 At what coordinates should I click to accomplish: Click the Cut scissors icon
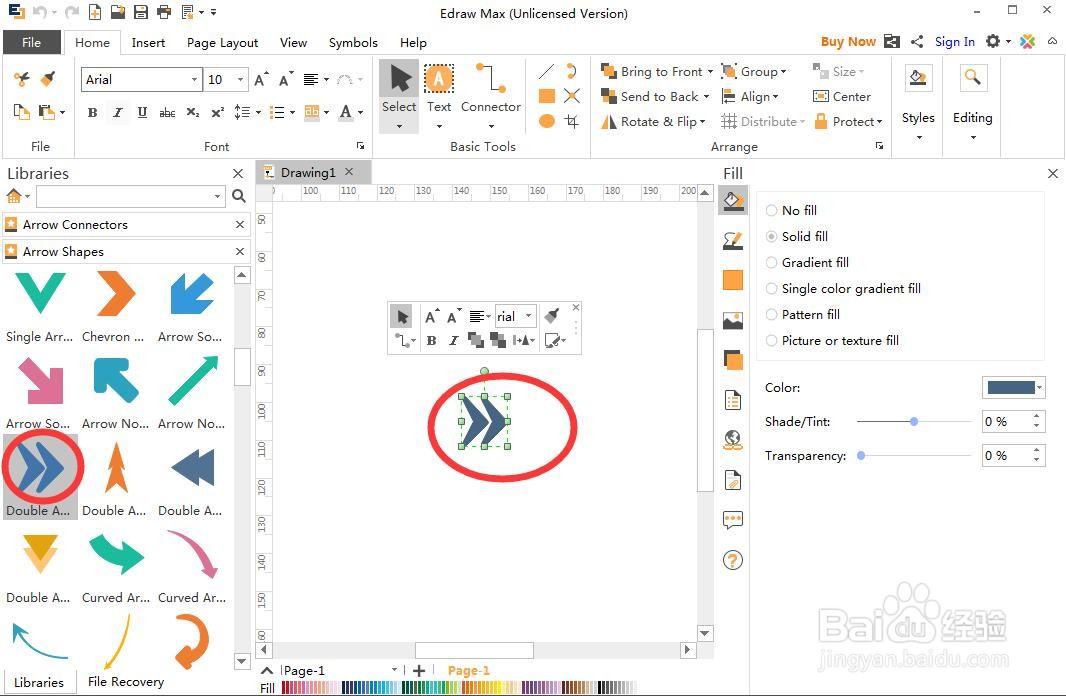tap(22, 79)
